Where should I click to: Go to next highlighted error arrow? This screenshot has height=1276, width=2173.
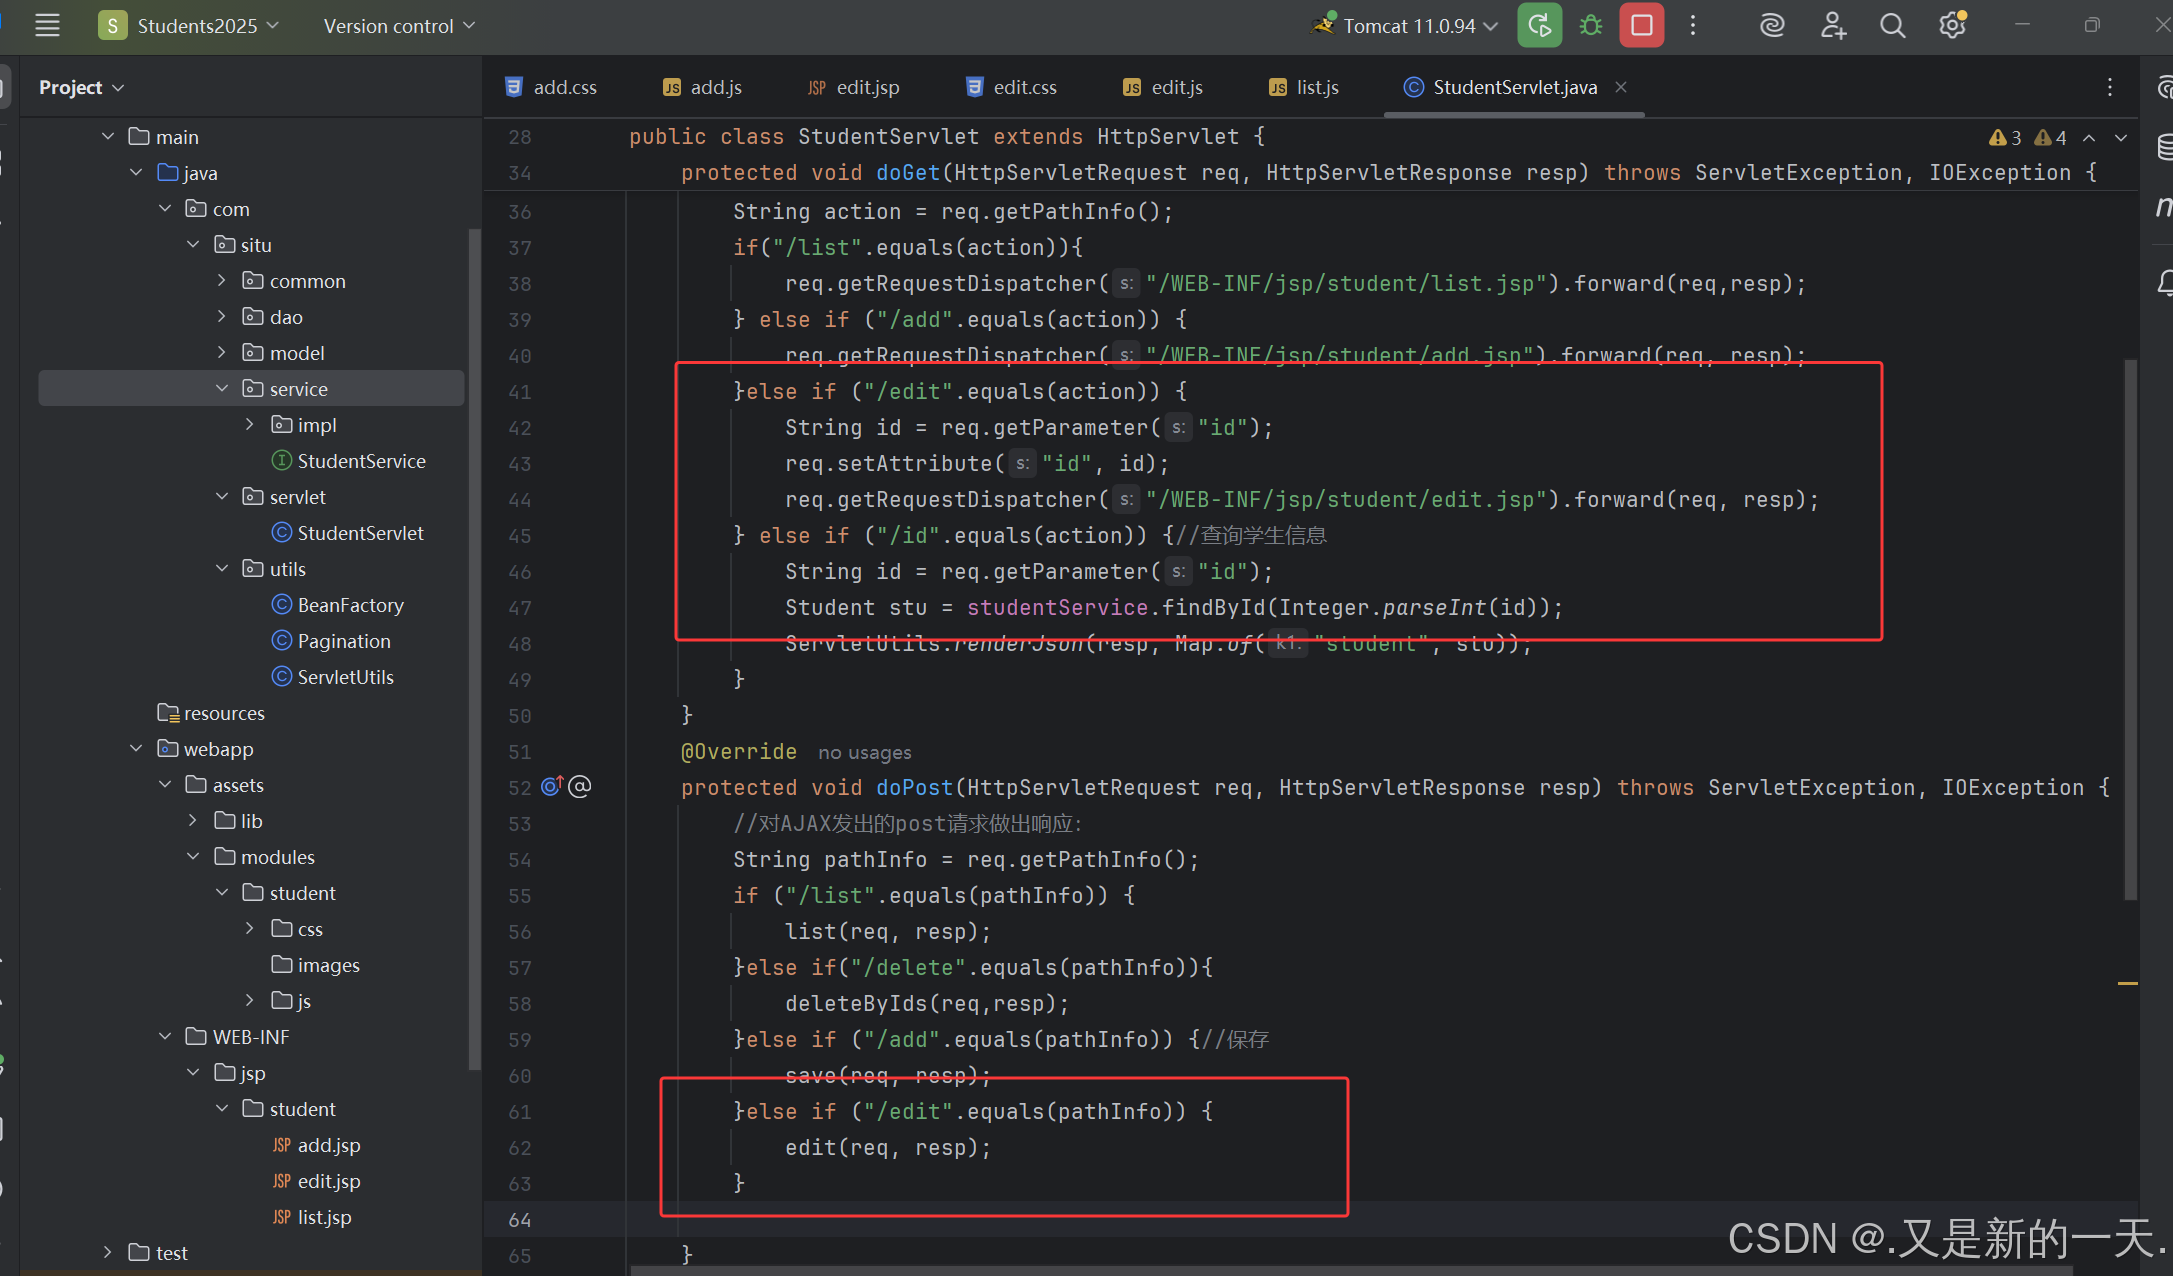coord(2121,137)
